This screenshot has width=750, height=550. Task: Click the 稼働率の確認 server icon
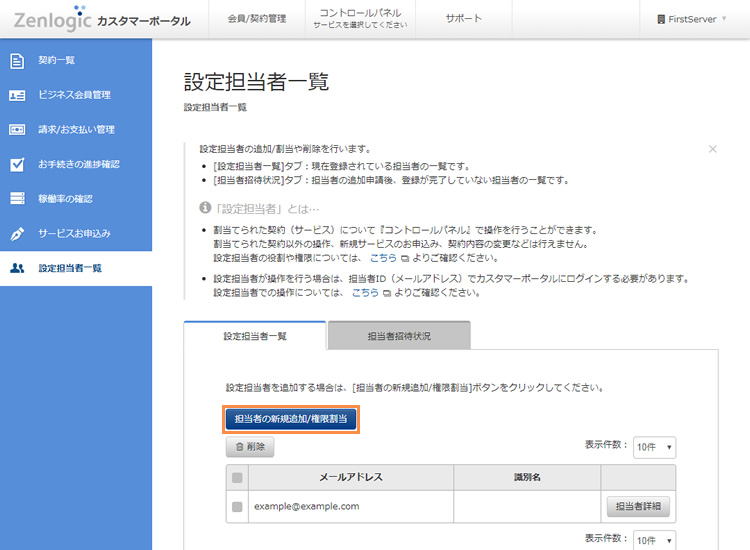coord(17,199)
